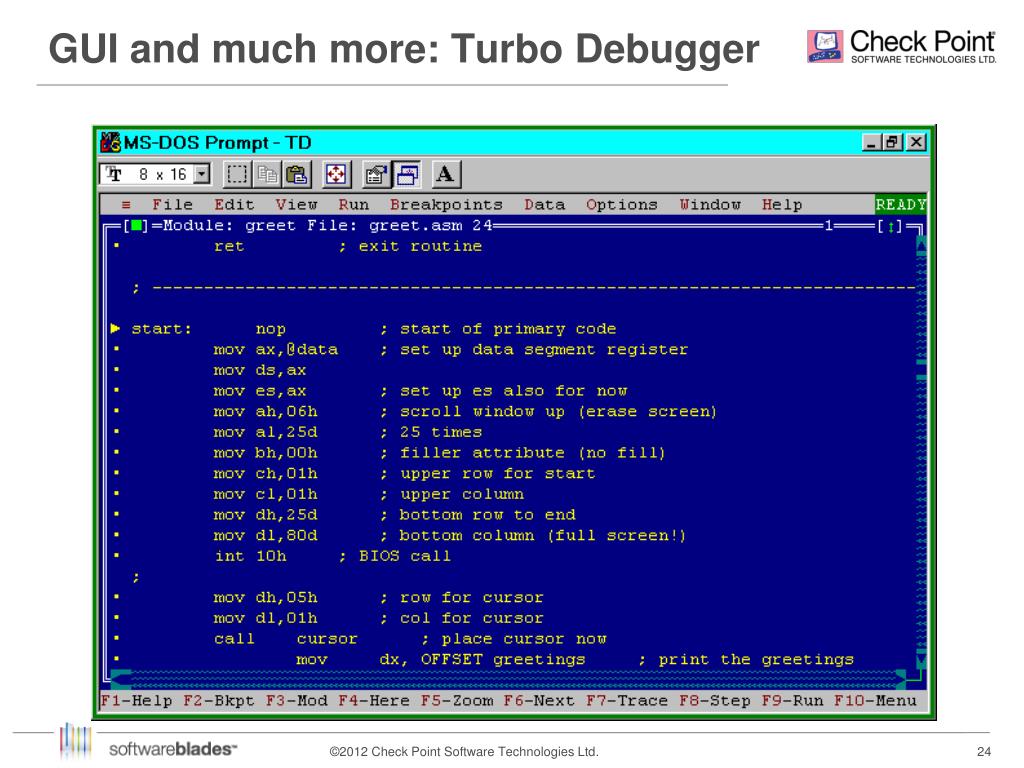Open the Properties toolbar icon
Viewport: 1024px width, 768px height.
tap(376, 174)
